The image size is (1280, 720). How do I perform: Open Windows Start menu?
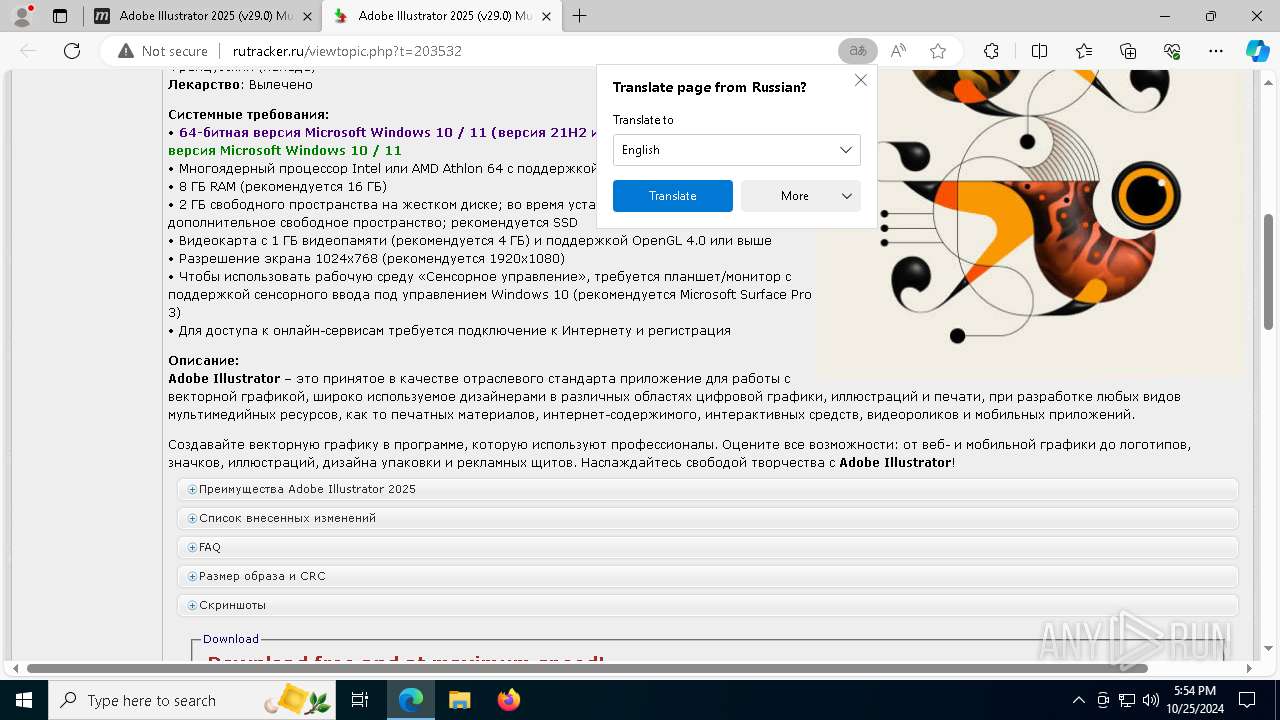coord(24,700)
